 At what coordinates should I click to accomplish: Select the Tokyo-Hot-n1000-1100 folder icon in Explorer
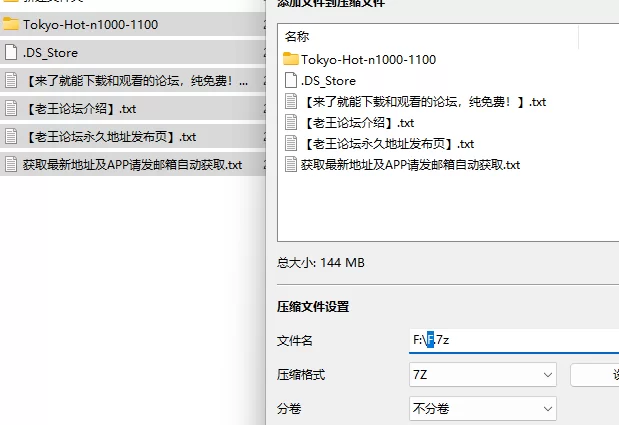pos(11,24)
